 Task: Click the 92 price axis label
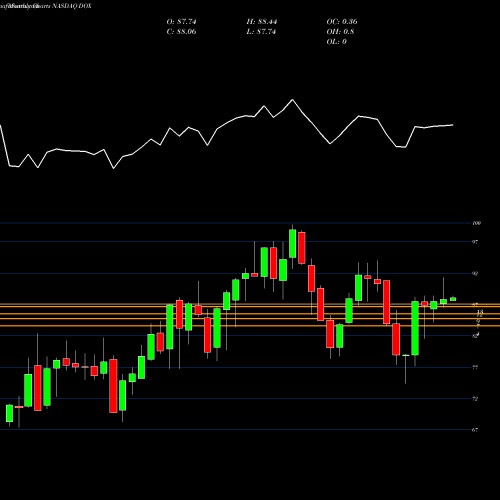click(x=475, y=274)
